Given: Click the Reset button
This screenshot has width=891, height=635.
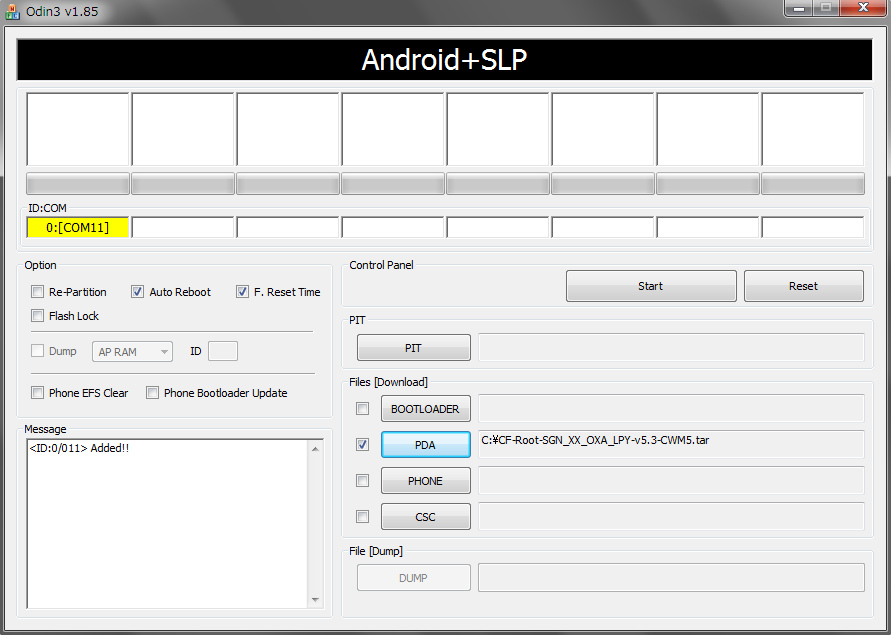Looking at the screenshot, I should (x=803, y=286).
